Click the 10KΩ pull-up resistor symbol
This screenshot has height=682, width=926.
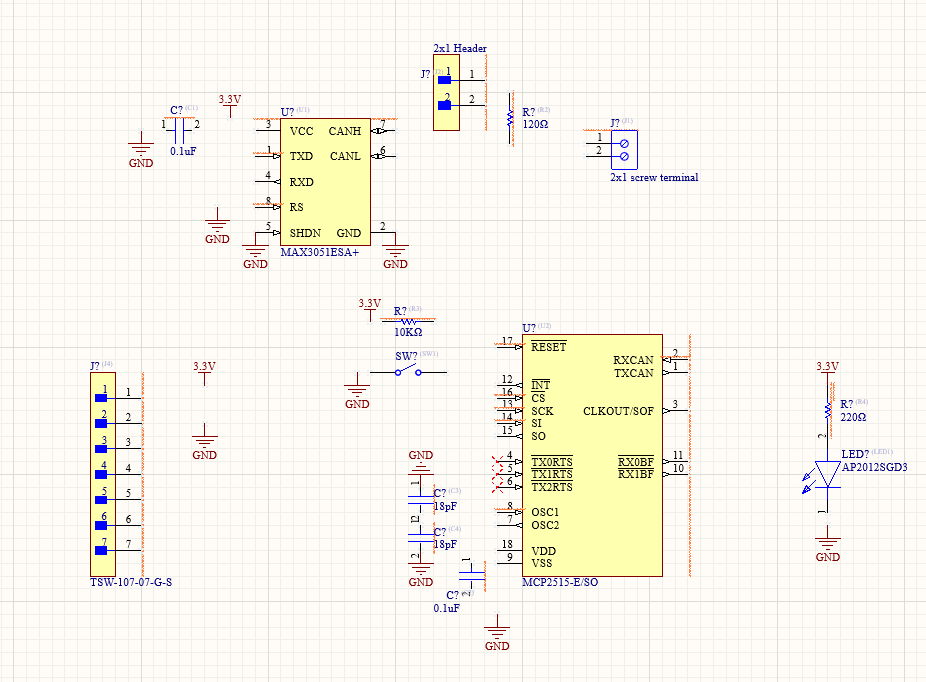[408, 322]
